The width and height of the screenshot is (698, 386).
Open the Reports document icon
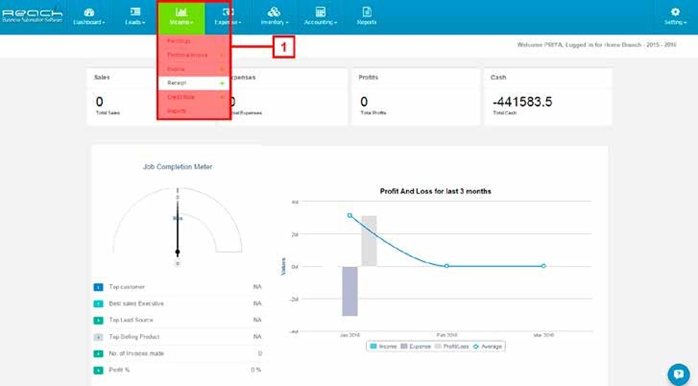point(366,12)
